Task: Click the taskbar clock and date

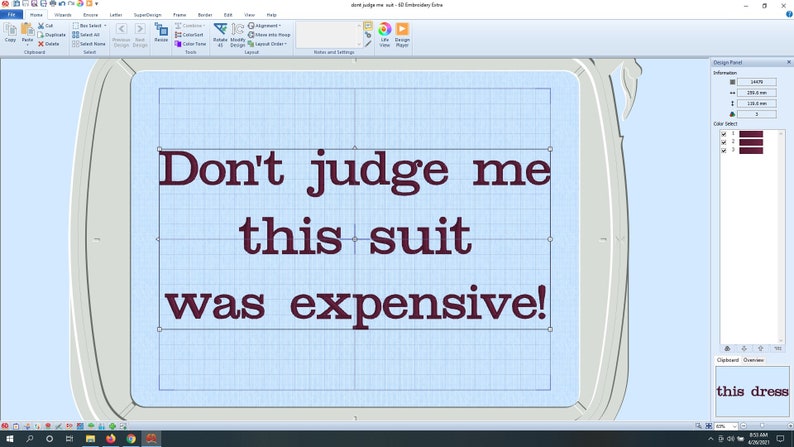Action: coord(759,438)
